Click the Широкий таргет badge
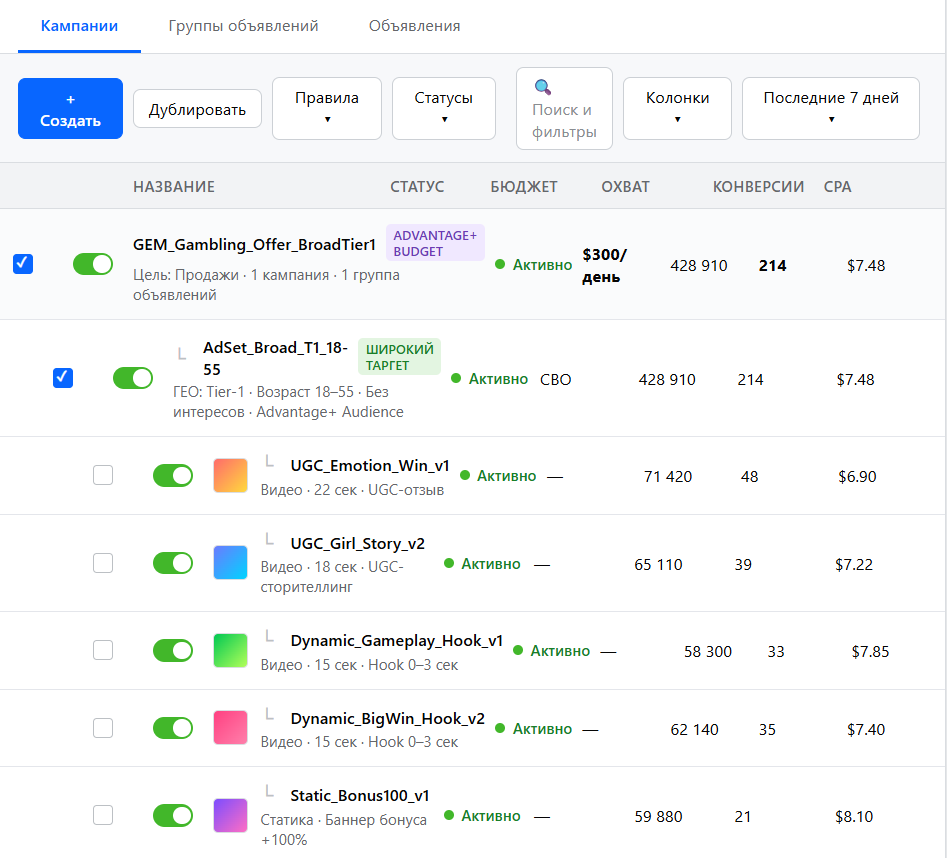 (x=399, y=357)
